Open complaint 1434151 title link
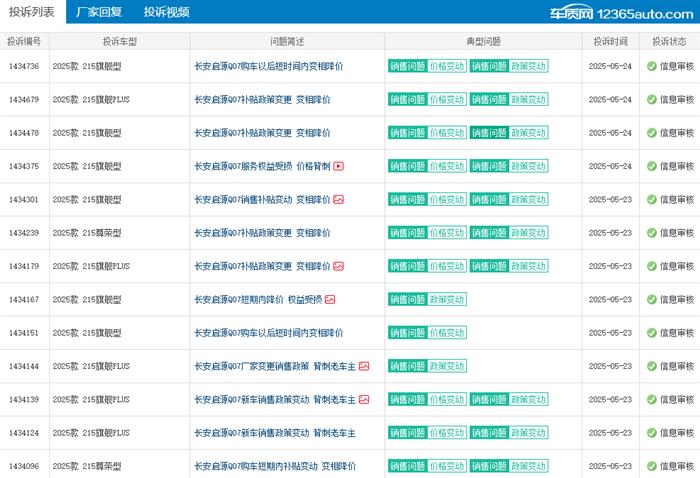The height and width of the screenshot is (478, 700). (268, 333)
